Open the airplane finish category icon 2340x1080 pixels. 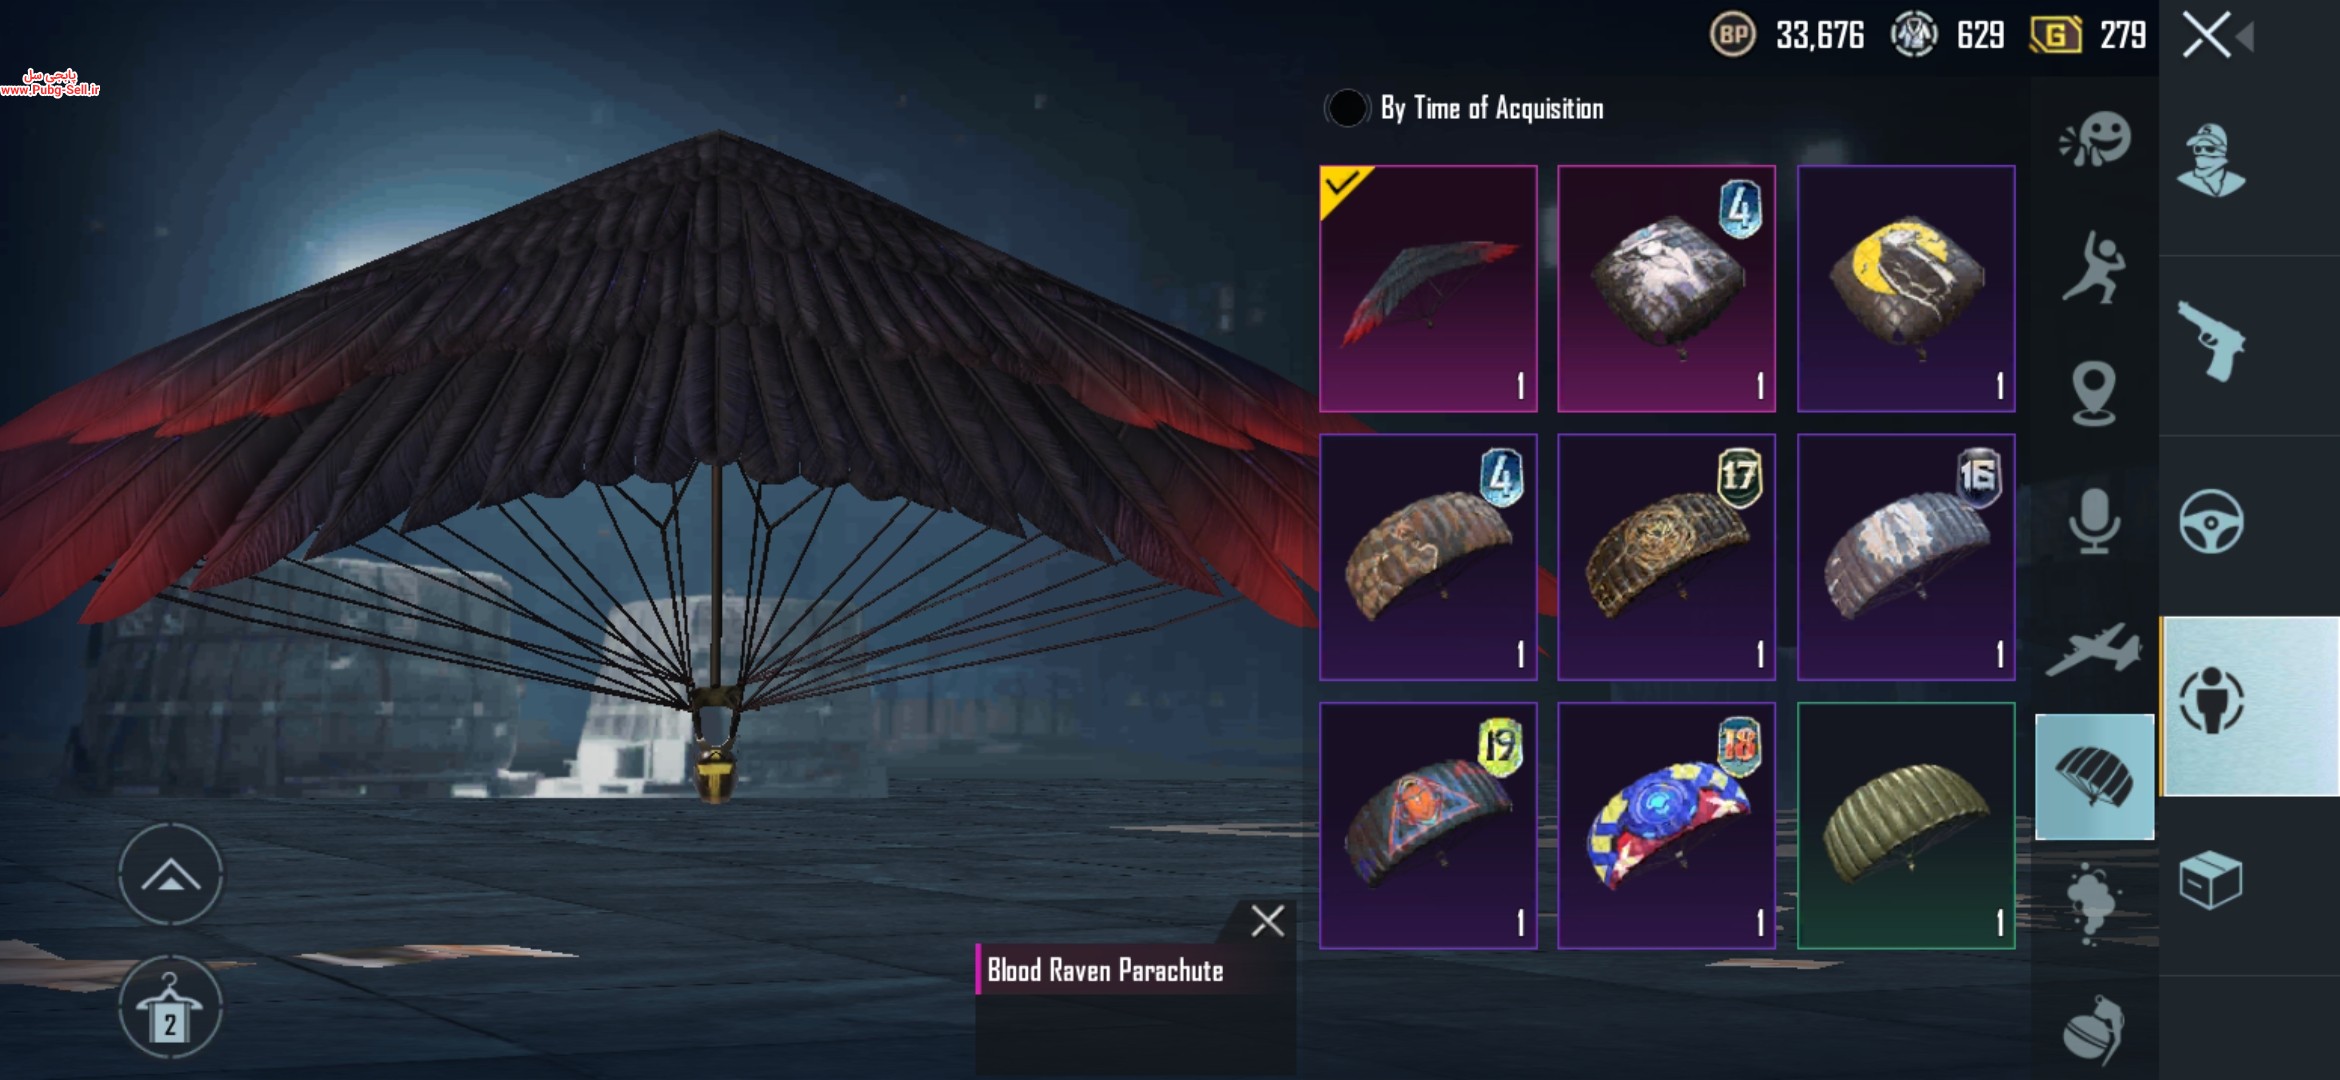pos(2094,650)
